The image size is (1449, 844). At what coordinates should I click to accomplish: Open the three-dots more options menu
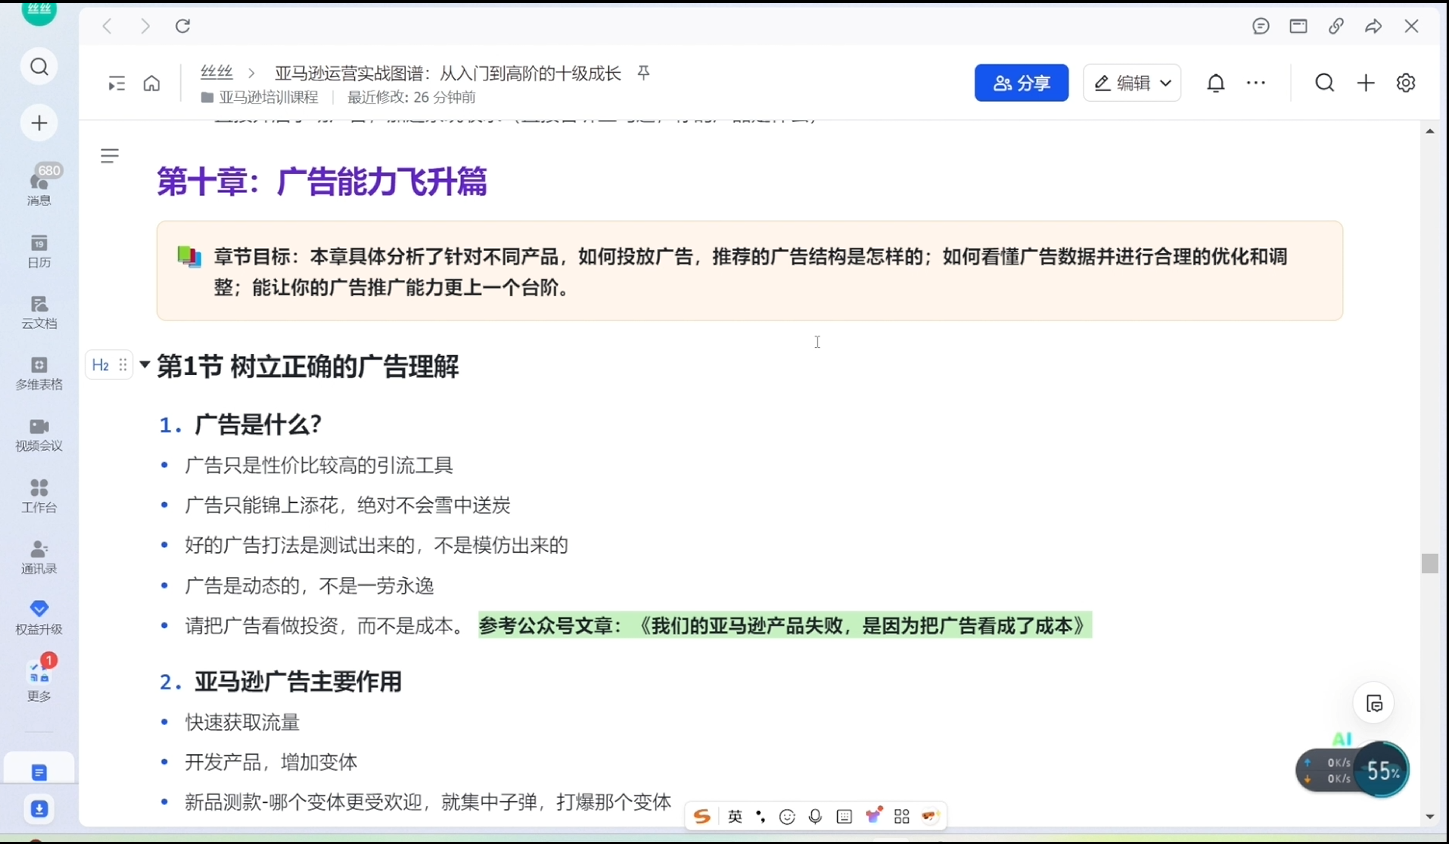[1256, 83]
